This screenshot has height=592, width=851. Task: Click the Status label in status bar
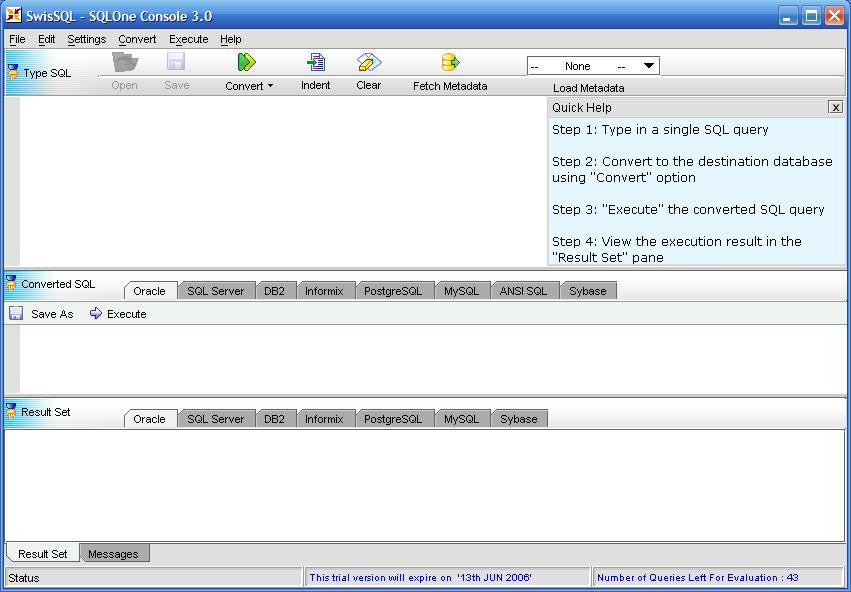[x=24, y=578]
